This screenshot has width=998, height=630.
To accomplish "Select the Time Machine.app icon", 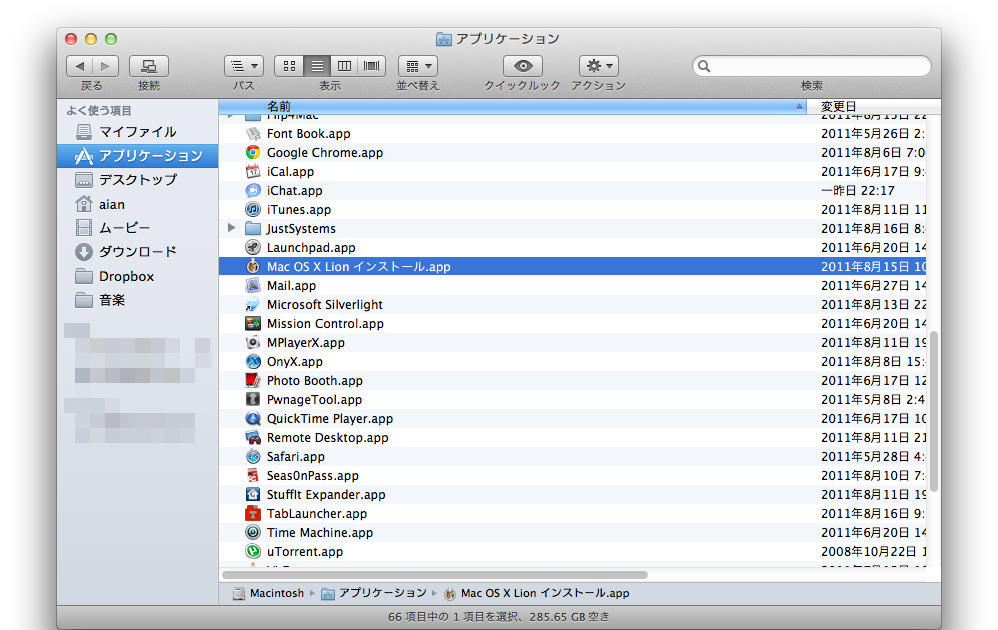I will pyautogui.click(x=253, y=532).
